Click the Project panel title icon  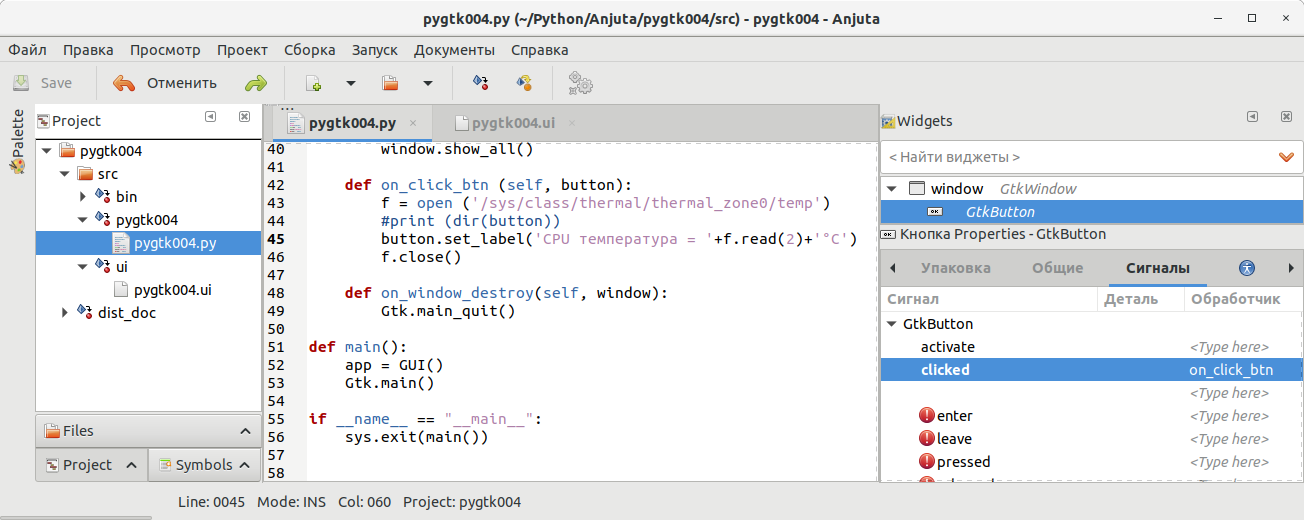point(43,121)
